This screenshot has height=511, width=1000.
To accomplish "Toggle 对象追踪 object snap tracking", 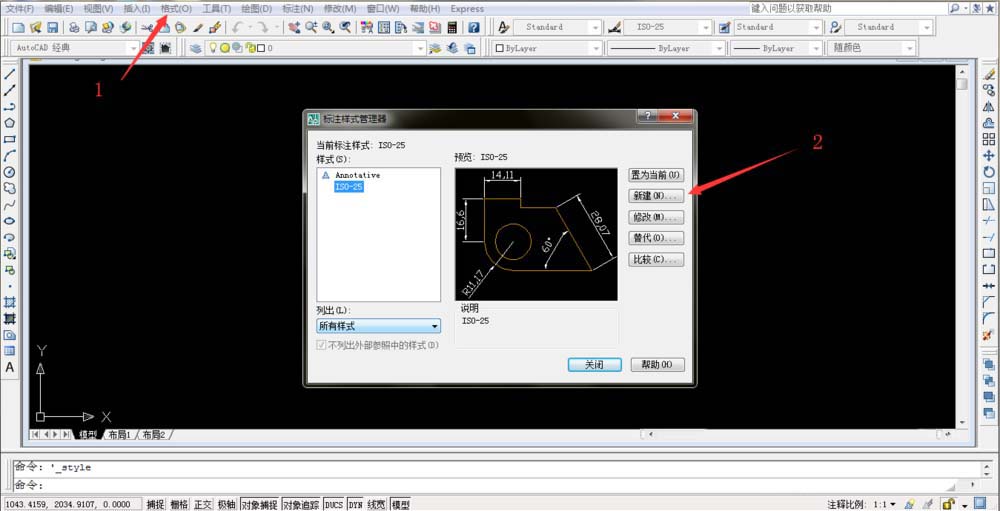I will 301,505.
